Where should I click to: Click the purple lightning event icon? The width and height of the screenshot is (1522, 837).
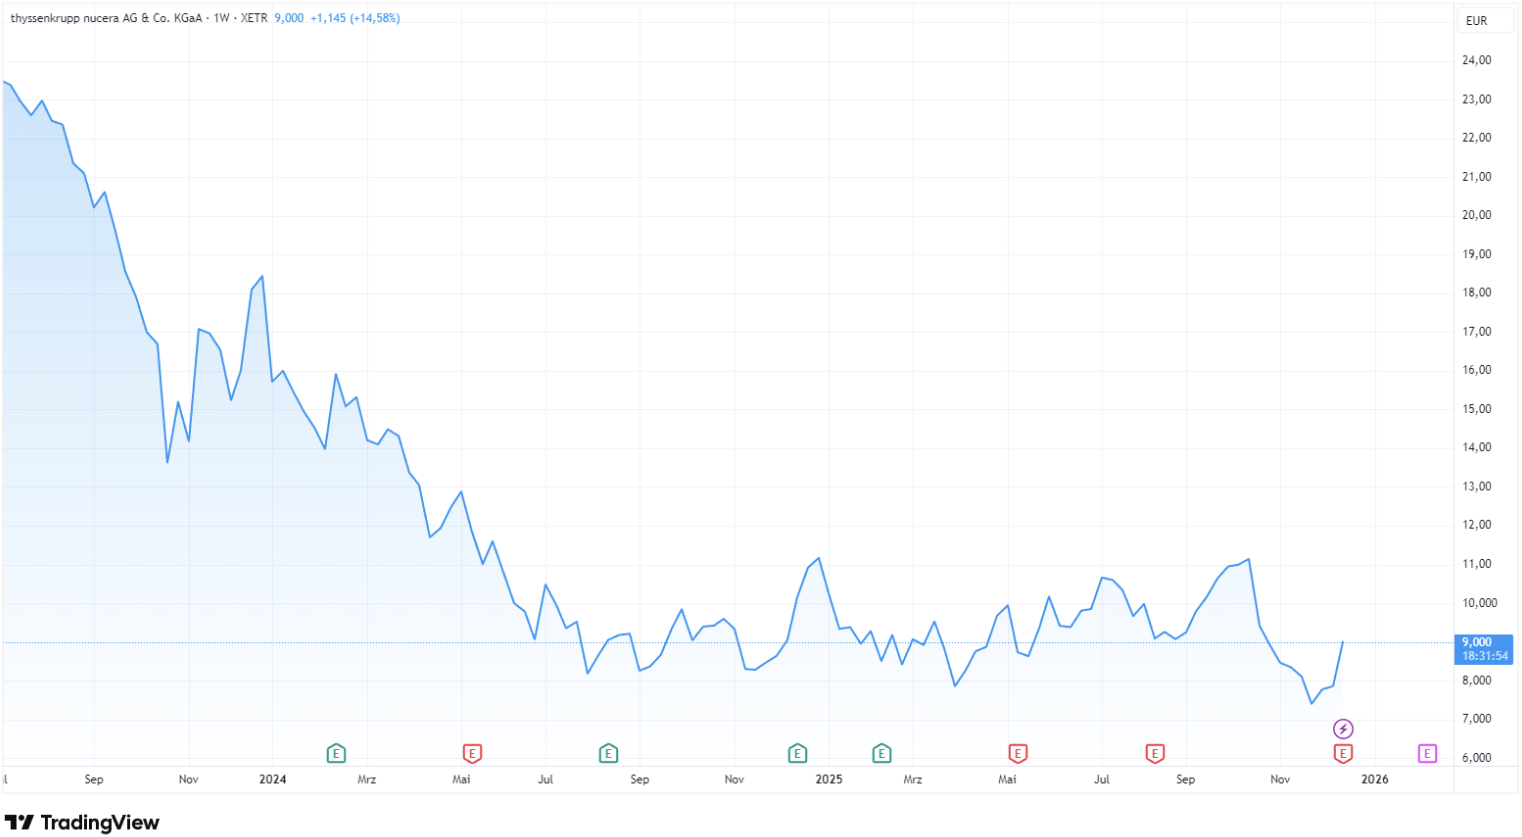pyautogui.click(x=1342, y=729)
